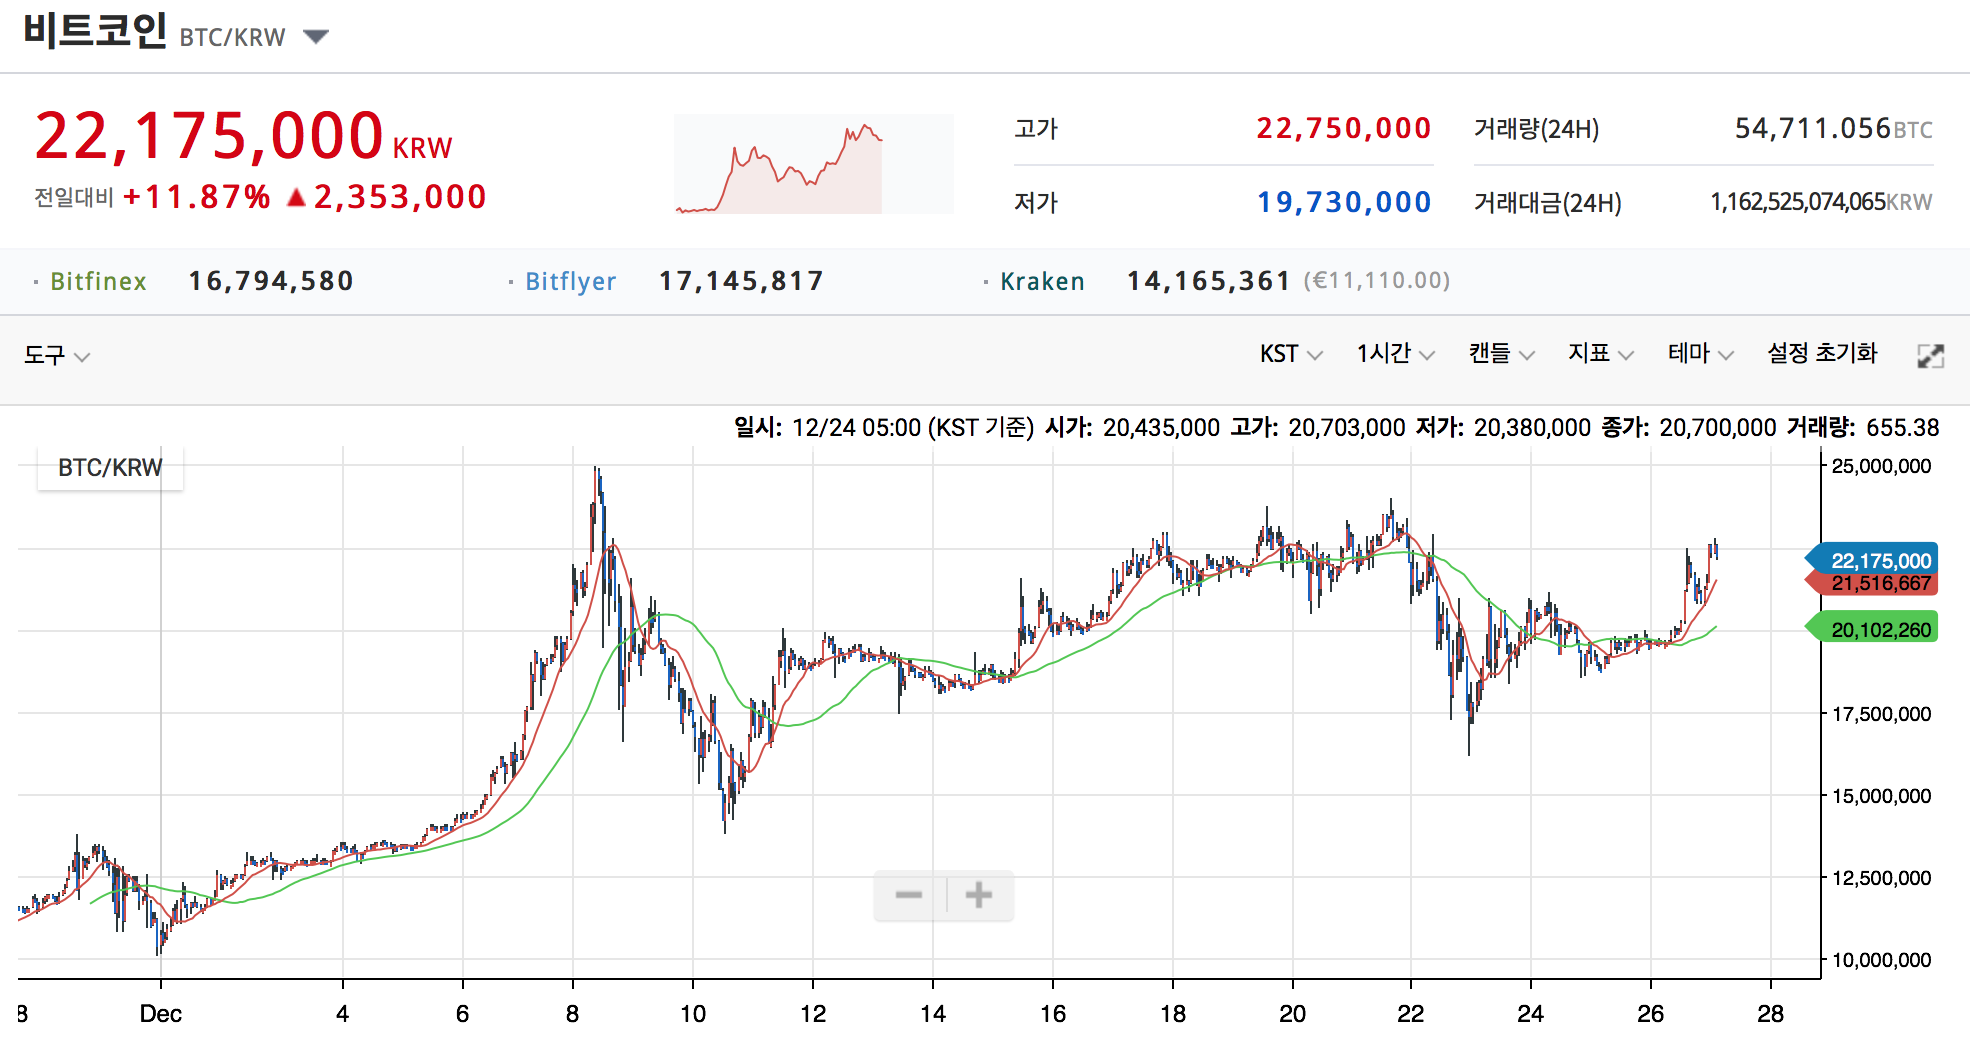Click the ▲2,353,000 change amount
1970x1038 pixels.
(x=386, y=197)
